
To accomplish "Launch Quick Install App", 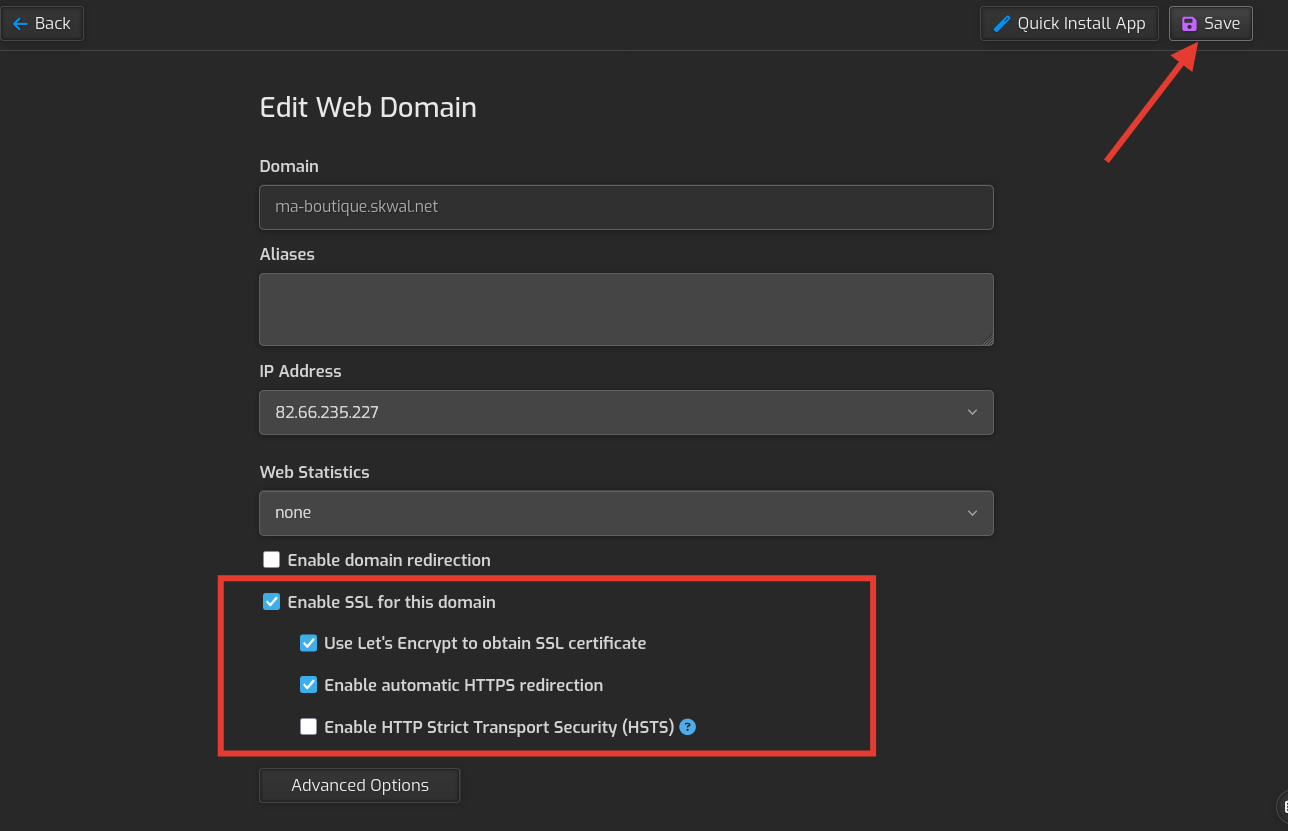I will pos(1068,23).
